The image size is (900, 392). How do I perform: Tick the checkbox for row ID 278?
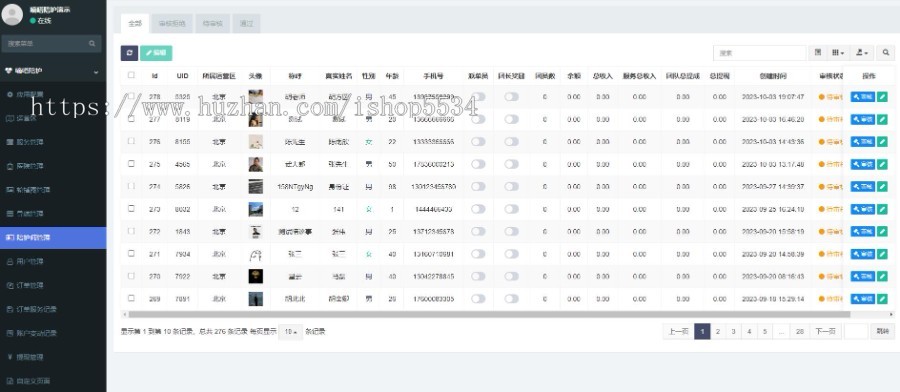pos(131,96)
